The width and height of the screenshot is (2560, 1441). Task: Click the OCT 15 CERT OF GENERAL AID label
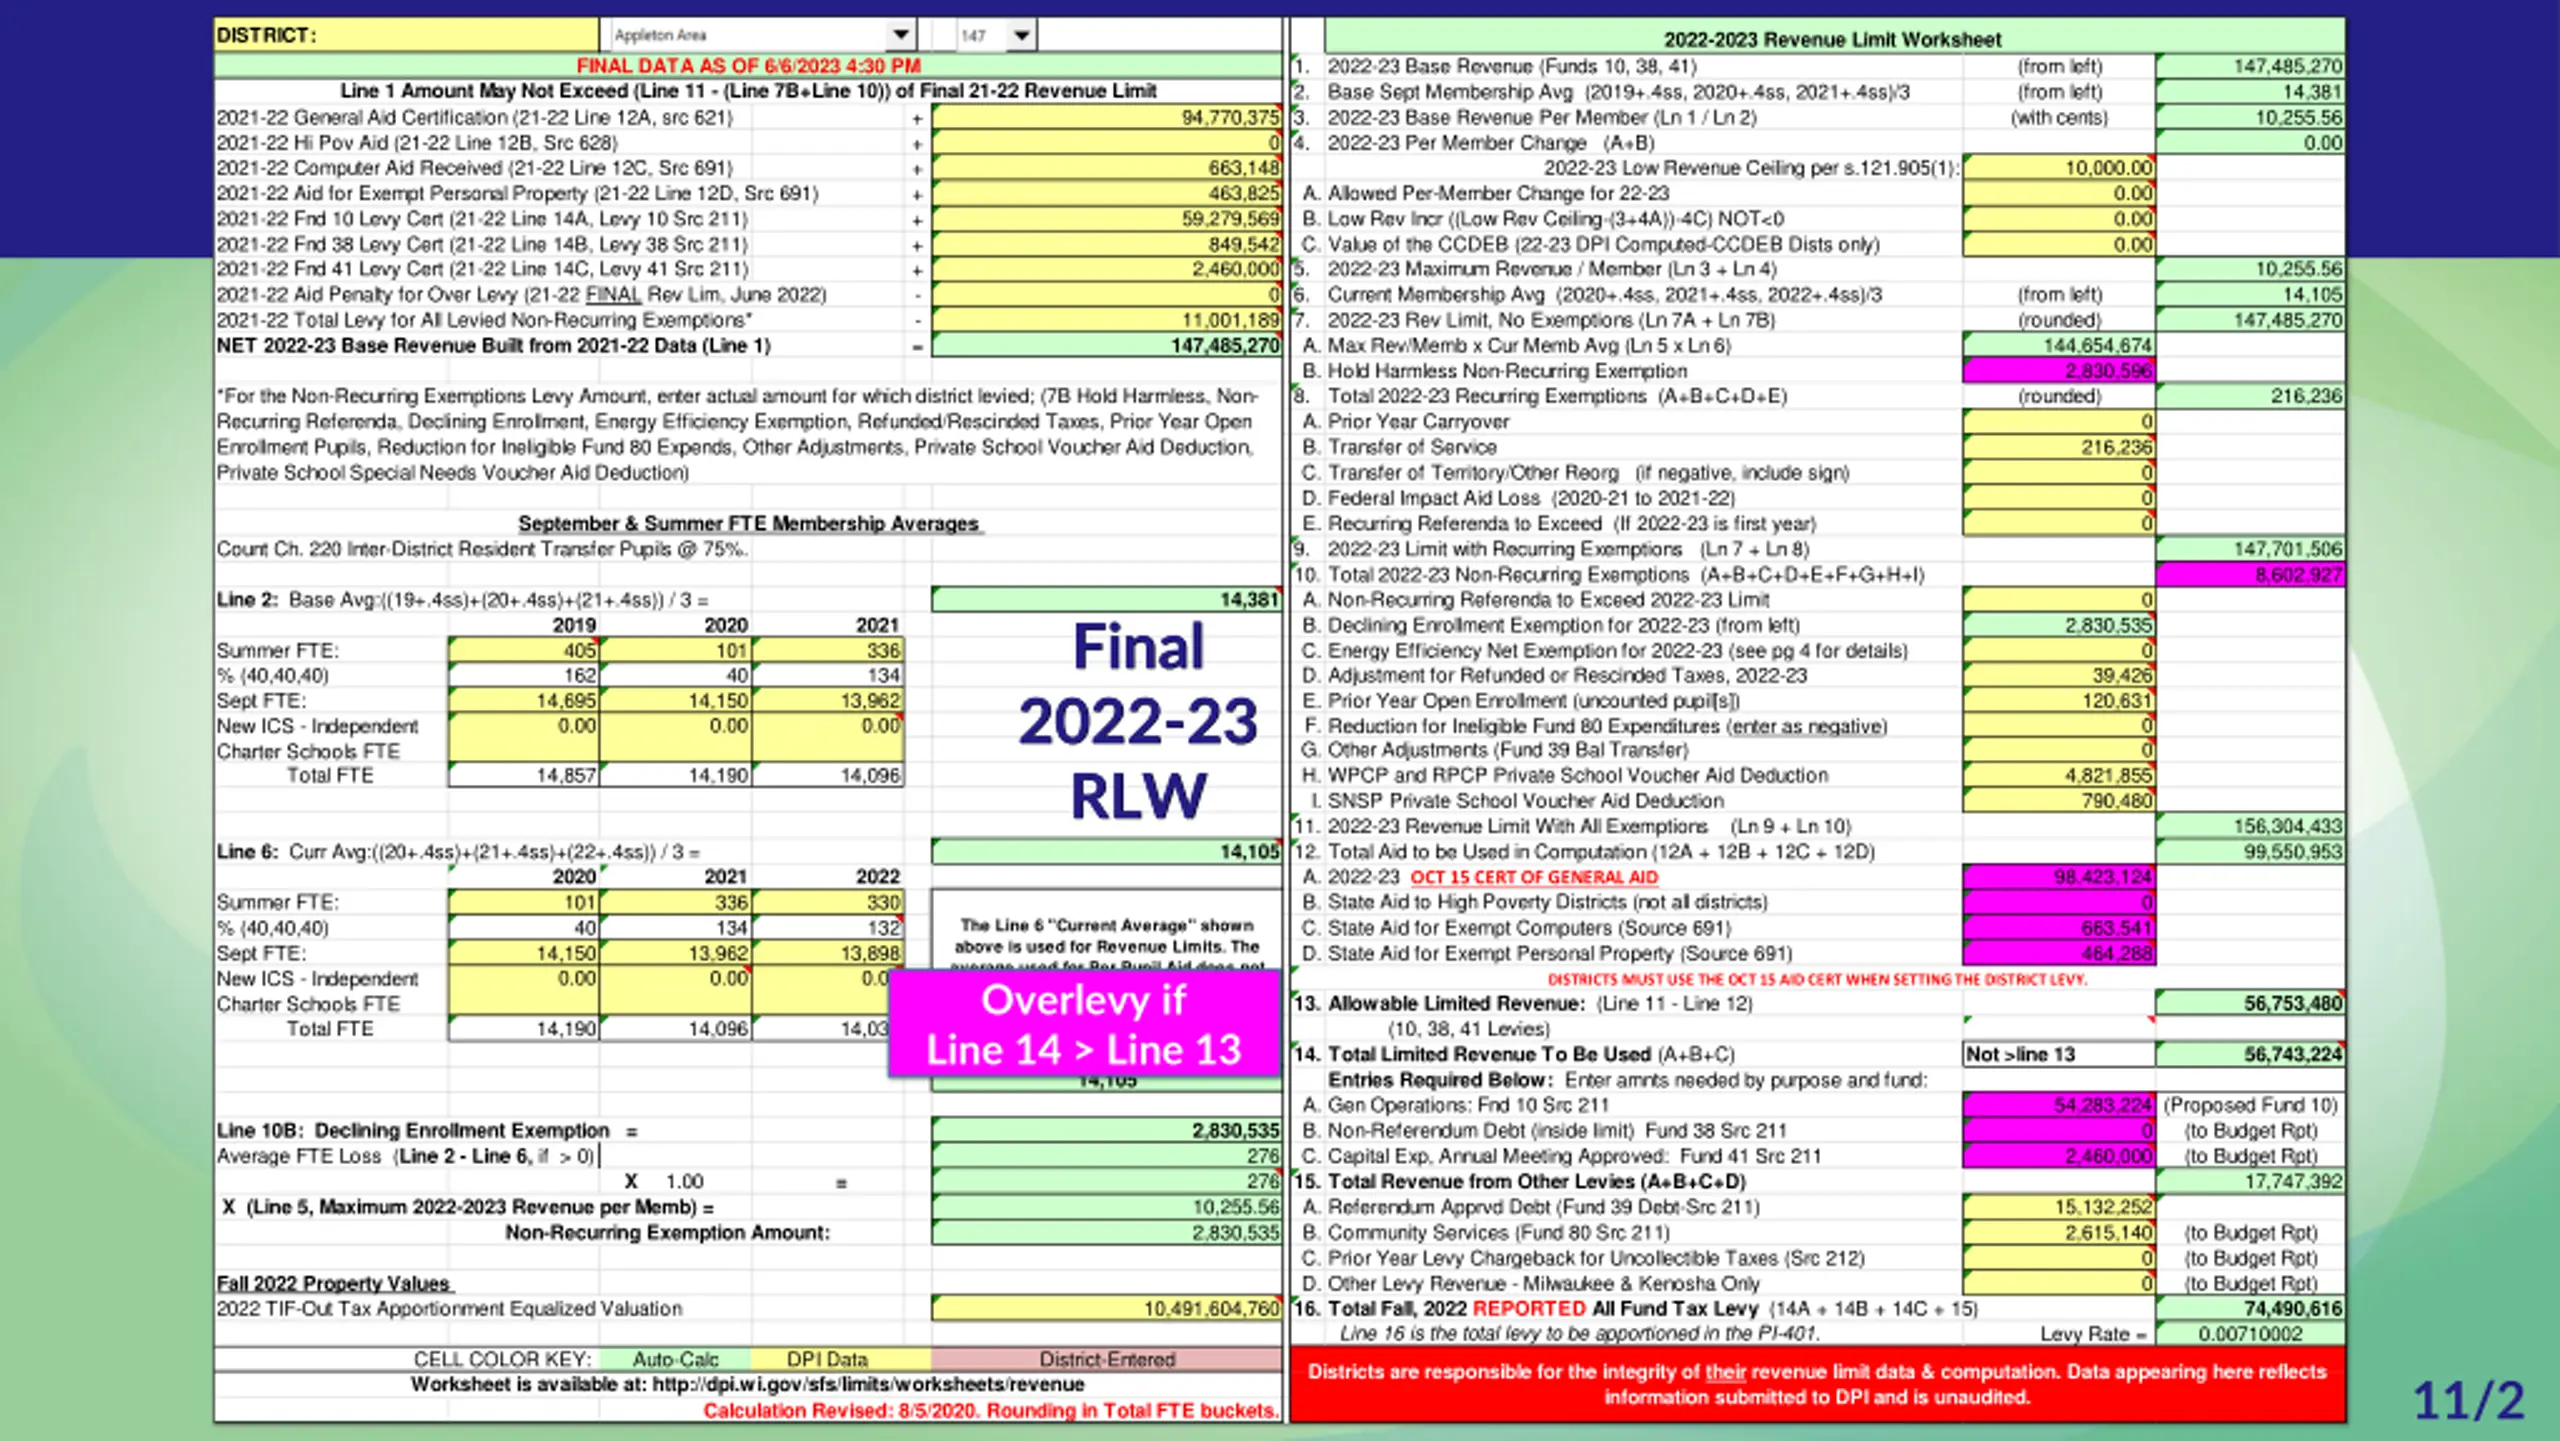coord(1534,878)
